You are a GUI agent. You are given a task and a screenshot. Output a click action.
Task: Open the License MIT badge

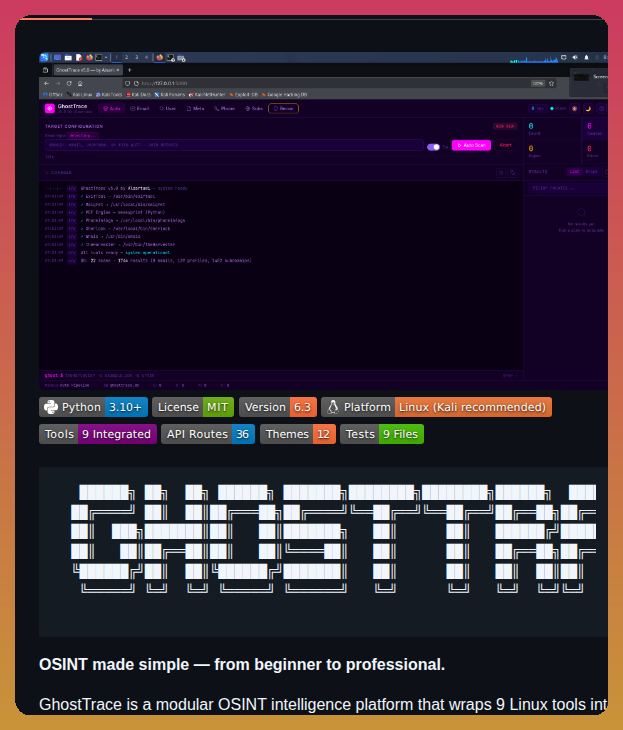[x=193, y=407]
